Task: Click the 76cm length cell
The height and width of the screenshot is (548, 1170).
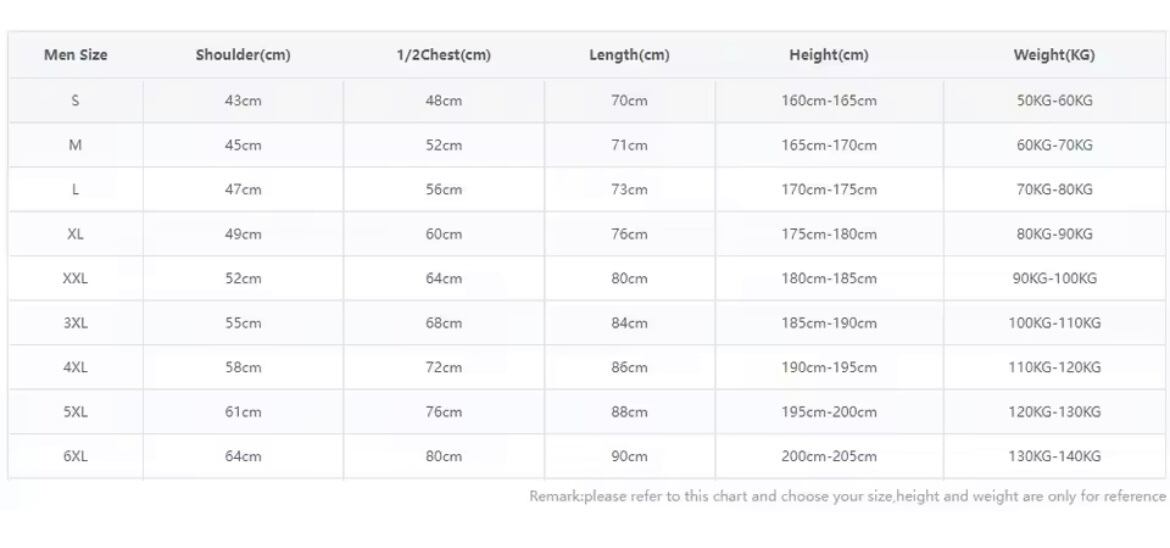Action: tap(629, 234)
